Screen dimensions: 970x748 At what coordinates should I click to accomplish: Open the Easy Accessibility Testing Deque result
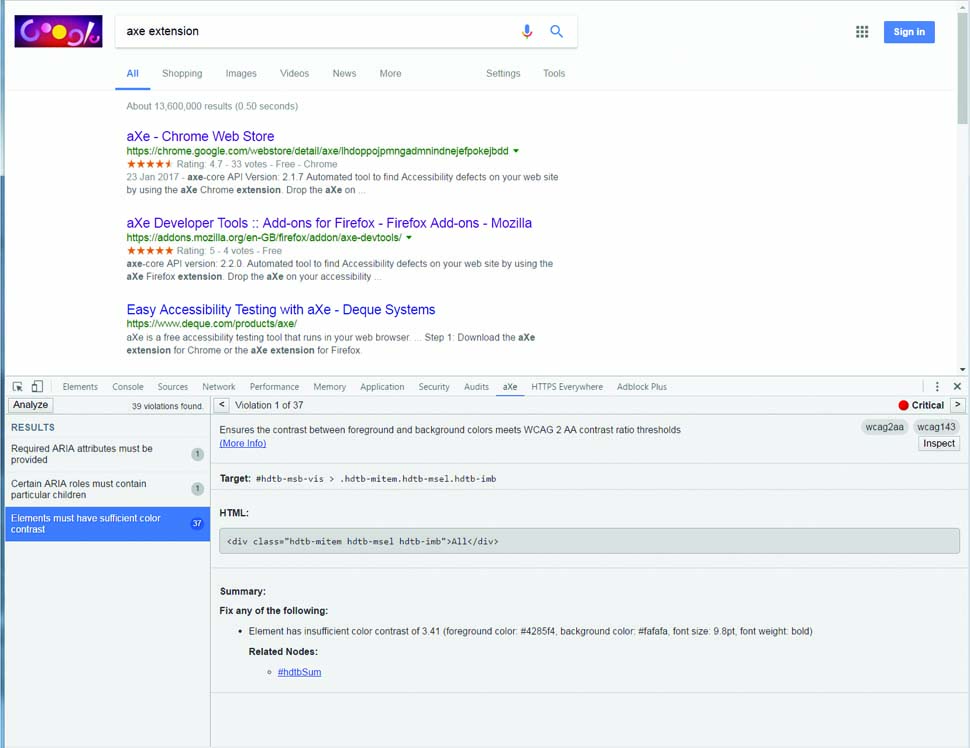281,309
